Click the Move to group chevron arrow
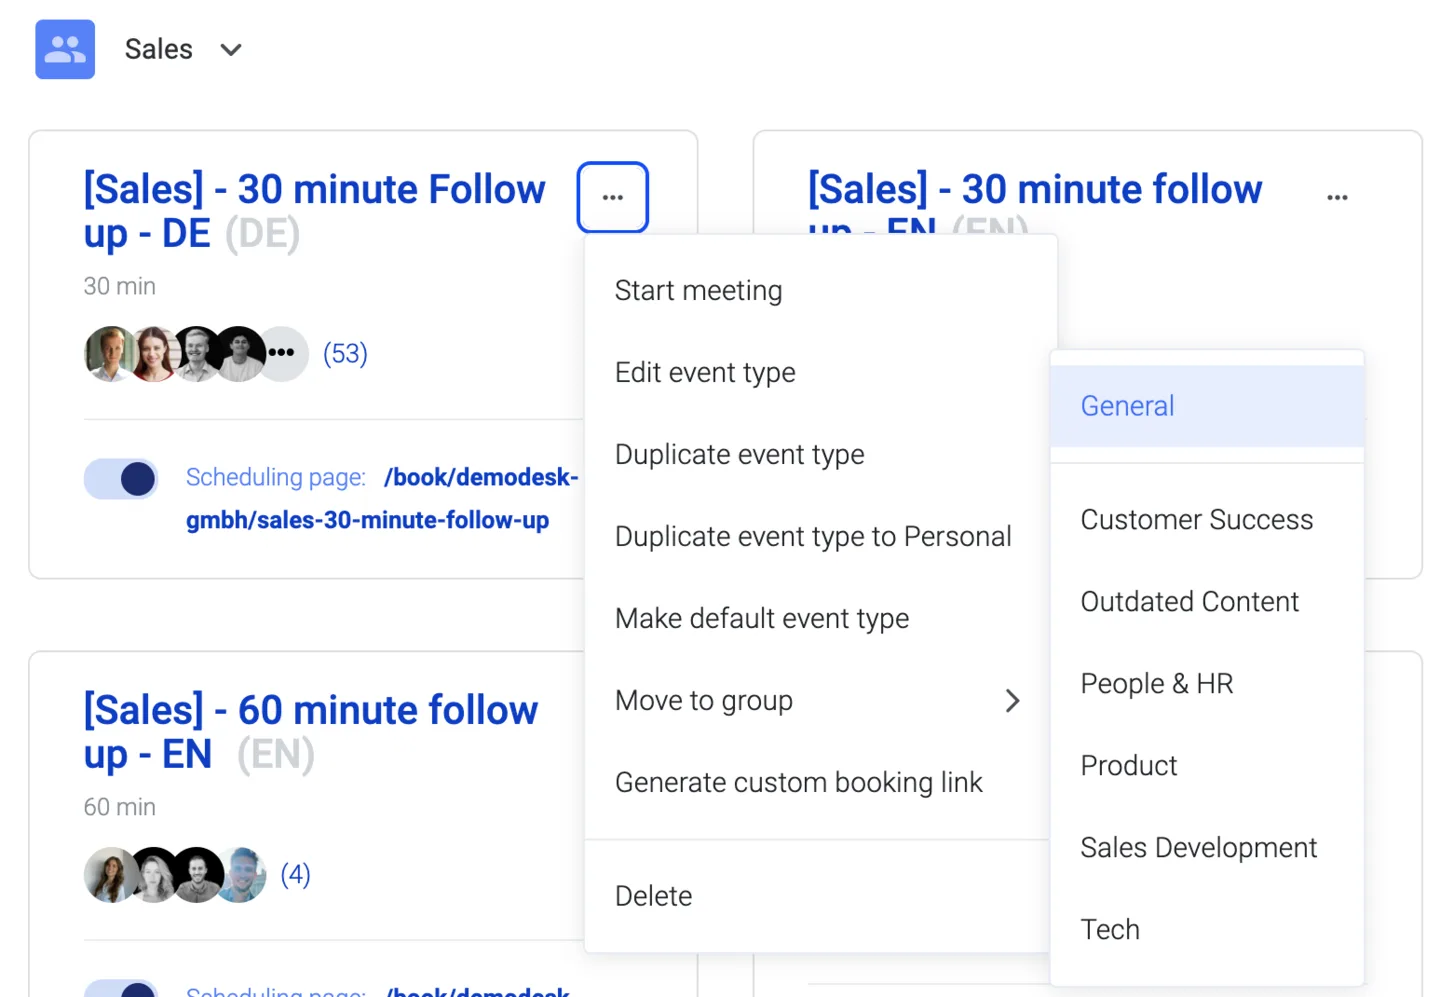The height and width of the screenshot is (997, 1440). pyautogui.click(x=1012, y=701)
